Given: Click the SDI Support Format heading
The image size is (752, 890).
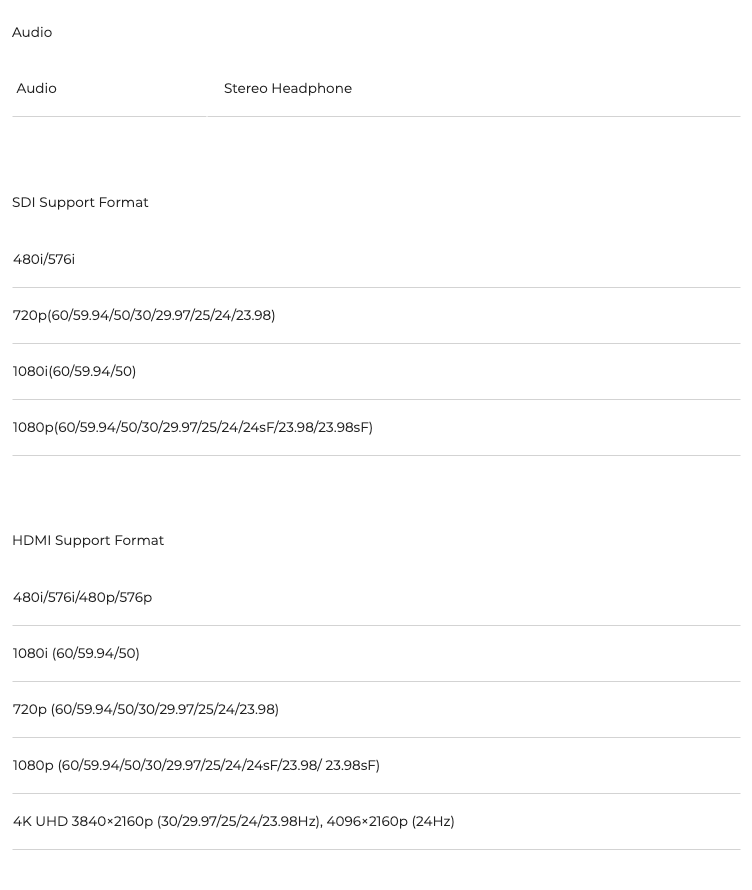Looking at the screenshot, I should point(80,203).
